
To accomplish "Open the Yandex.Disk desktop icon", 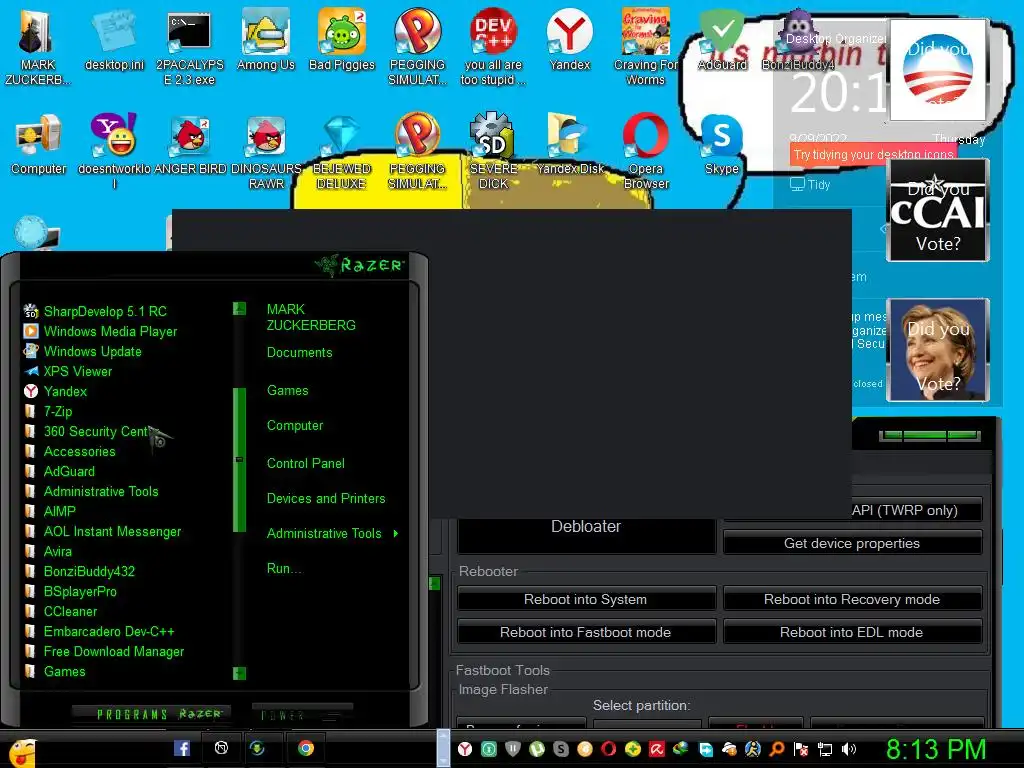I will (569, 144).
